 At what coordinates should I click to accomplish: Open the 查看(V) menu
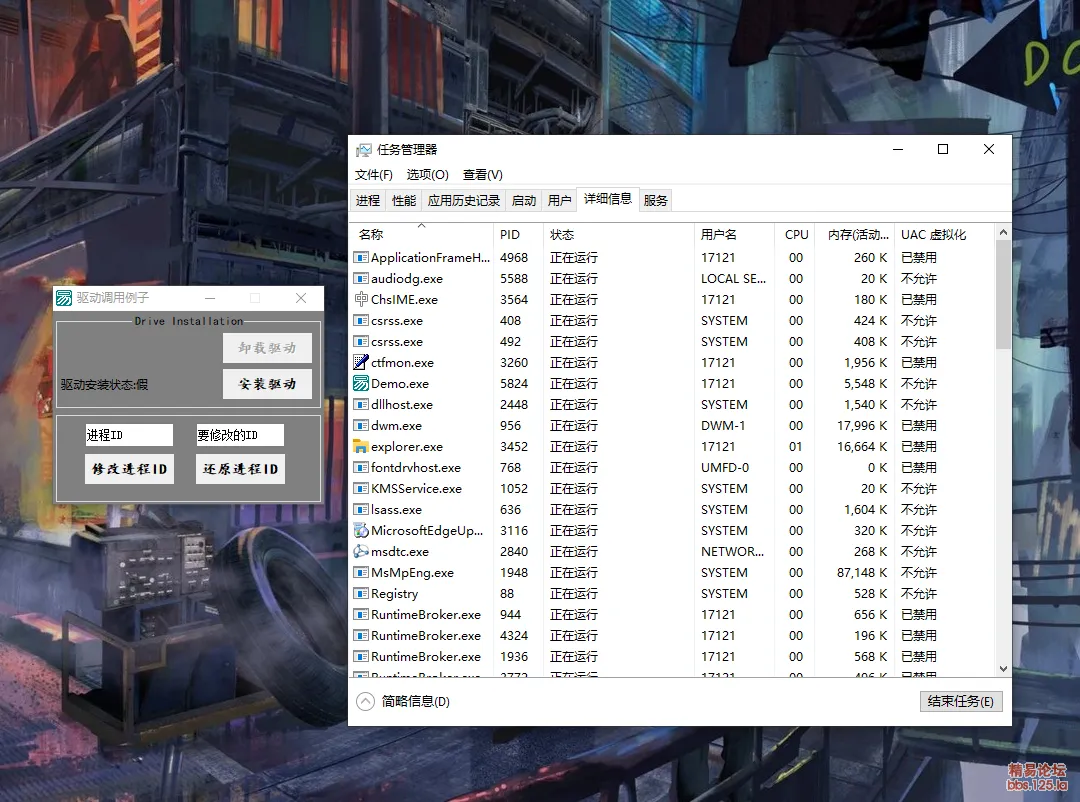click(483, 175)
